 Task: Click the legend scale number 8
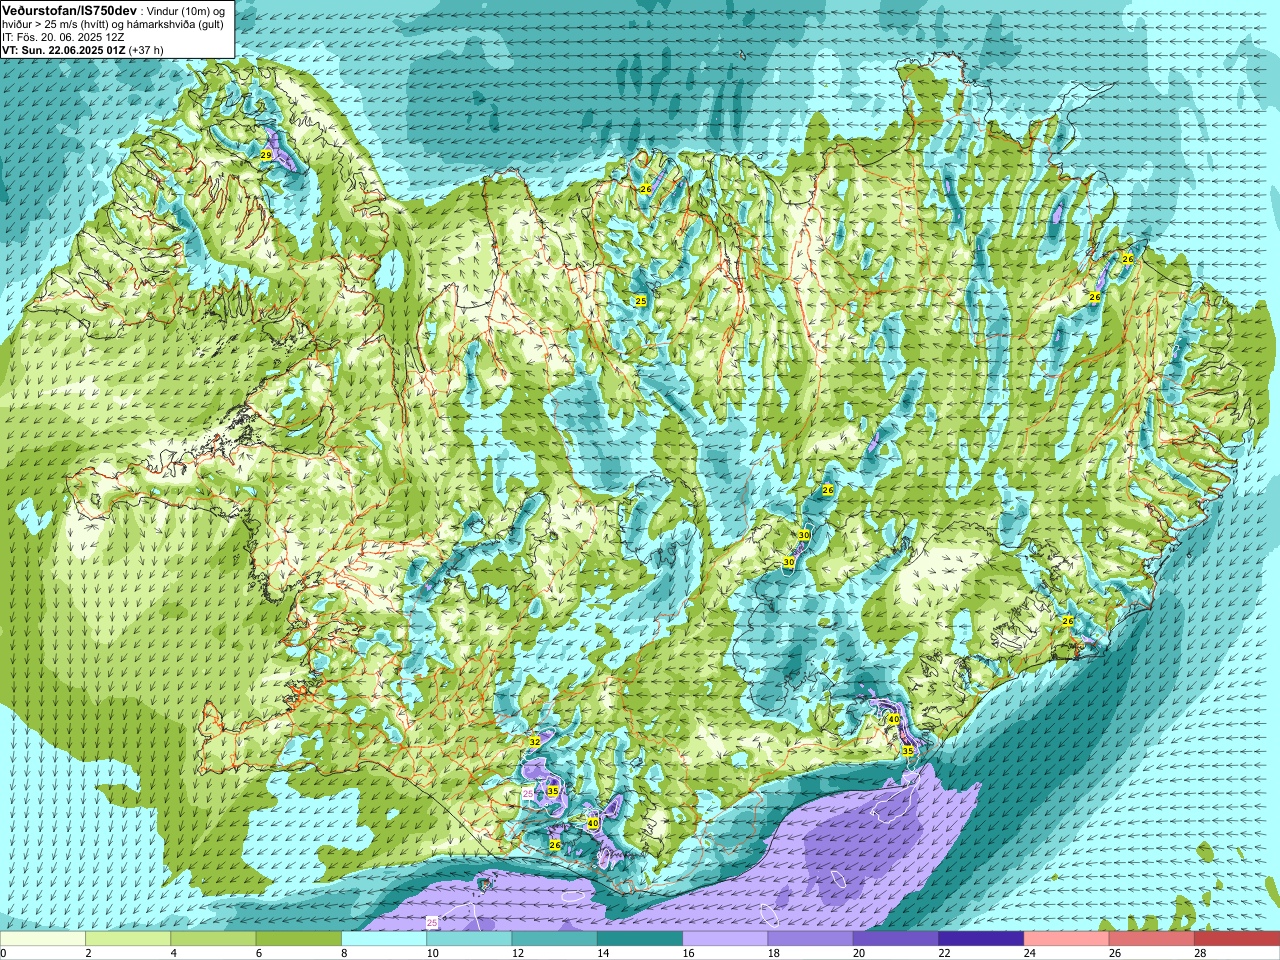[343, 953]
